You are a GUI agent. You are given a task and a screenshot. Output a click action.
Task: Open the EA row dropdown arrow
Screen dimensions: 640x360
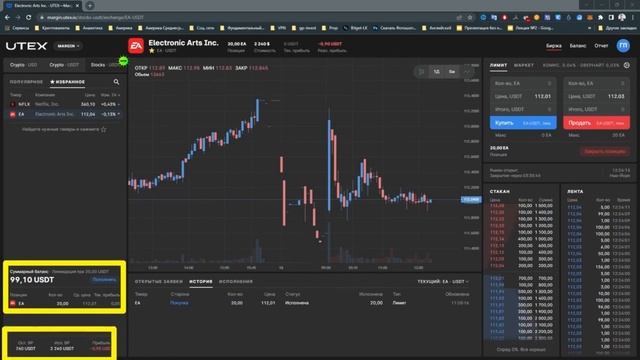119,114
